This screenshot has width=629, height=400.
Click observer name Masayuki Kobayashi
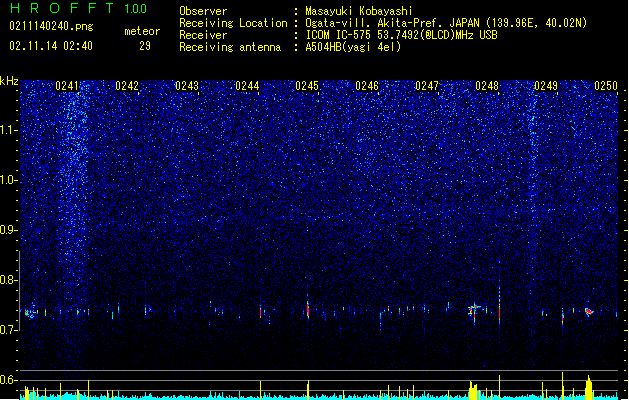(359, 11)
